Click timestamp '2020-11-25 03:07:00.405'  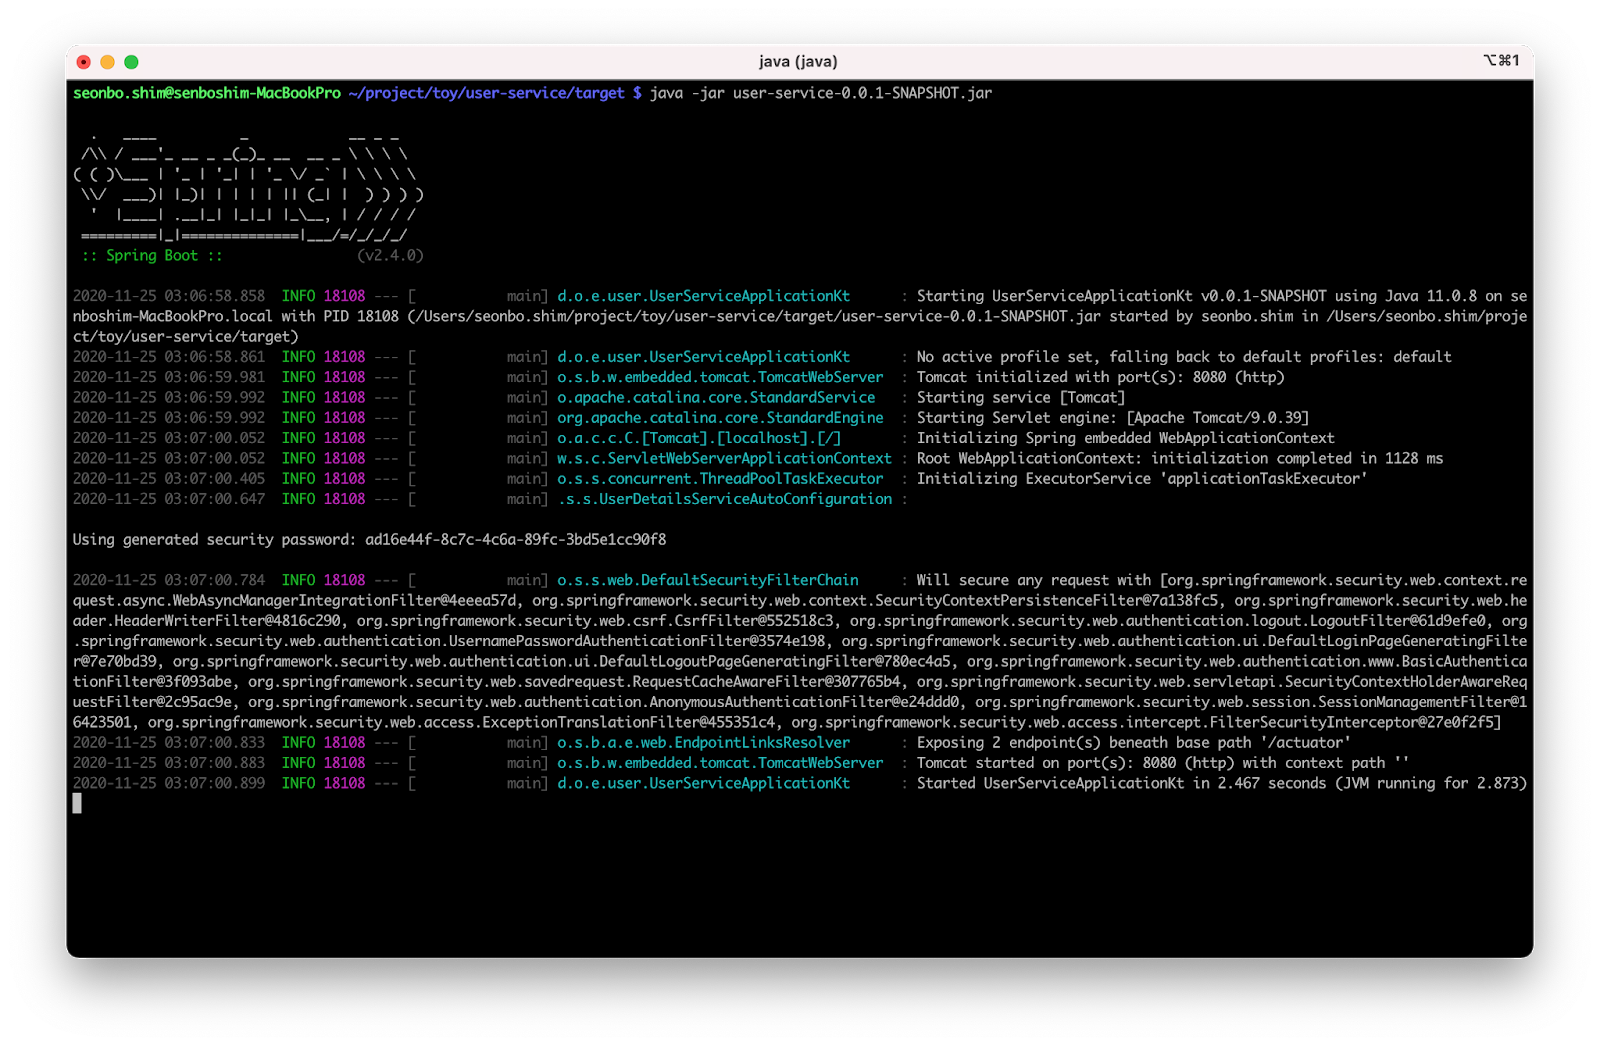pos(169,479)
